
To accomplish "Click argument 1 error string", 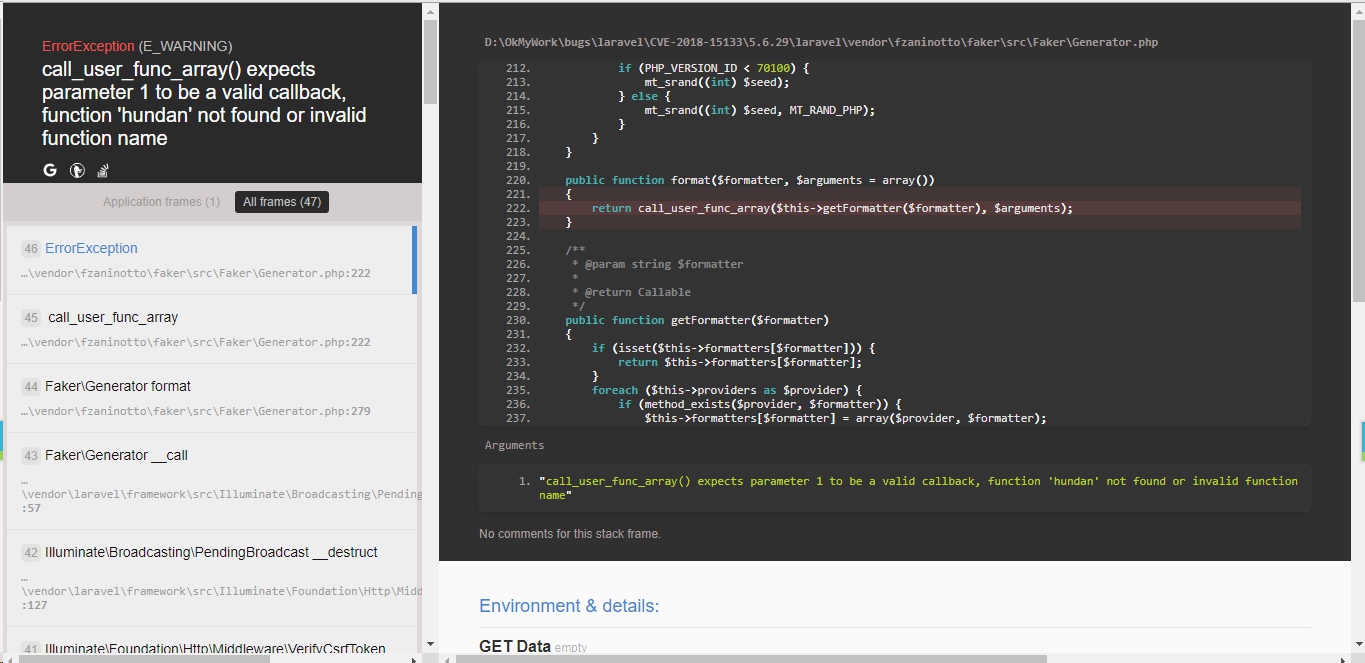I will coord(918,488).
